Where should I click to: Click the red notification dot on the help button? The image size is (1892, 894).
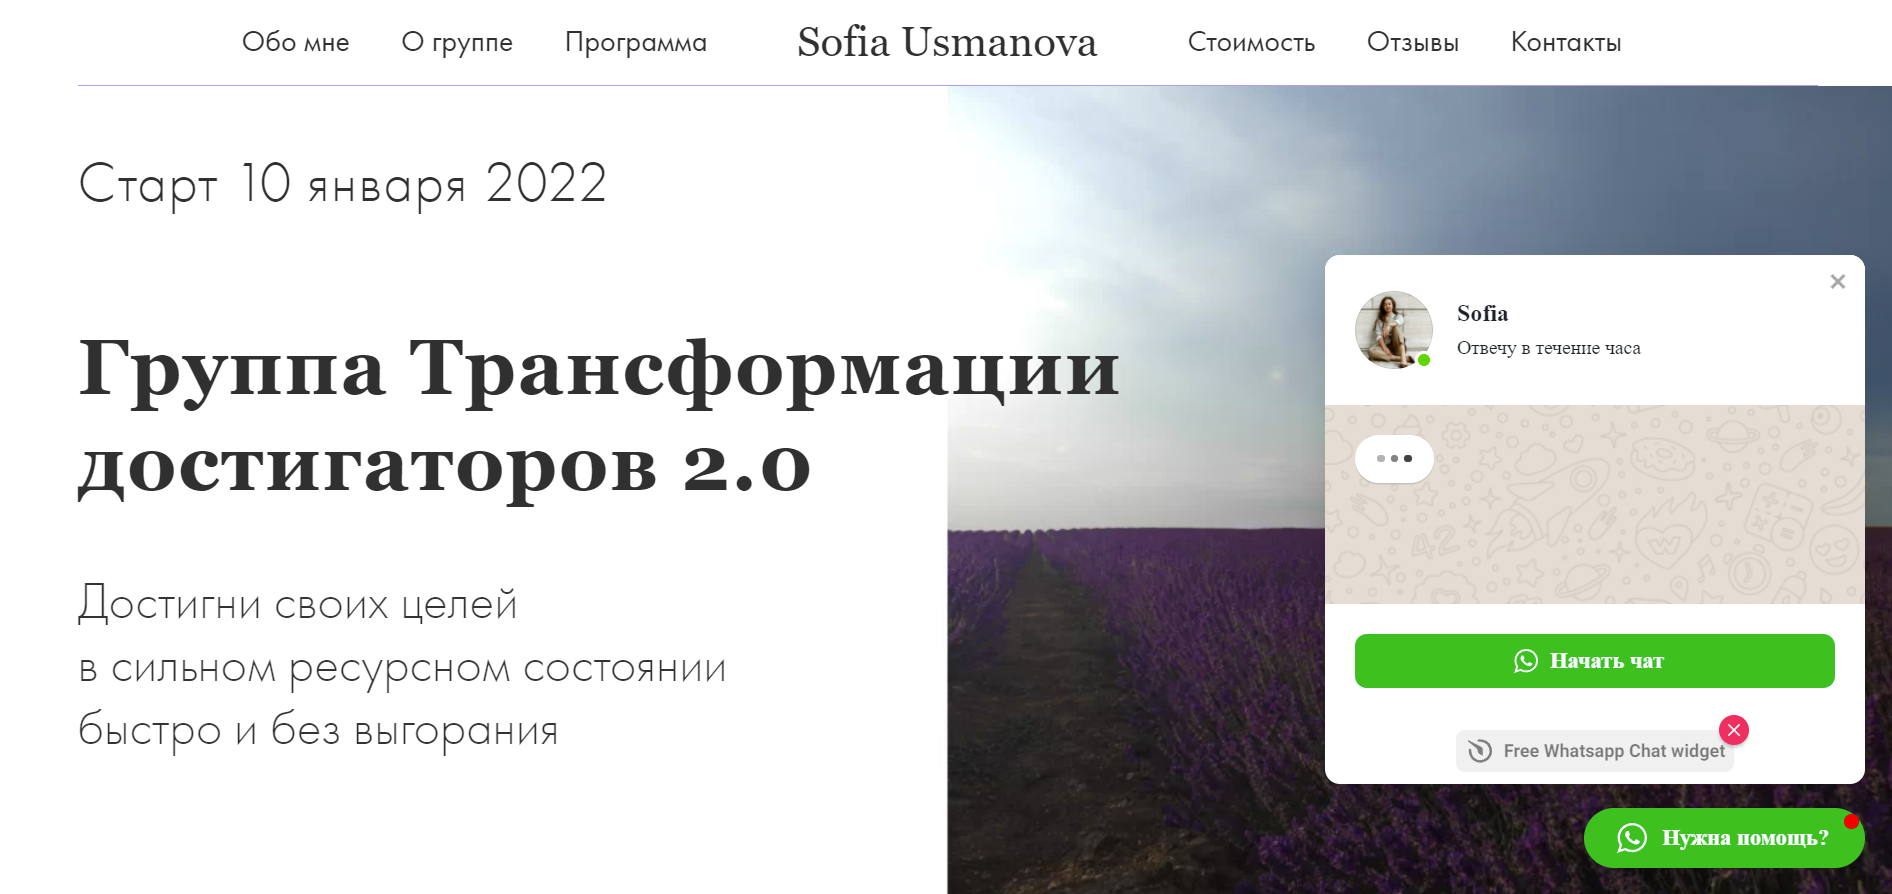coord(1851,821)
